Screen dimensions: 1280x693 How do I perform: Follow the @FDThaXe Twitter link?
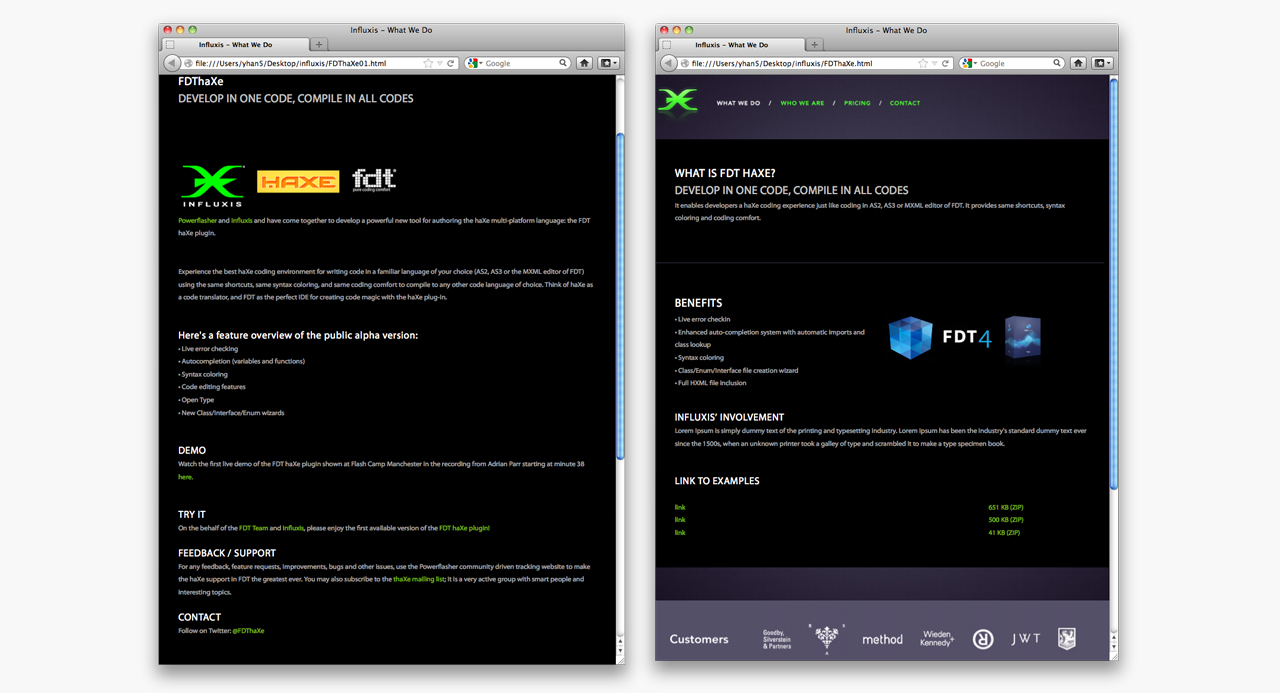click(248, 631)
